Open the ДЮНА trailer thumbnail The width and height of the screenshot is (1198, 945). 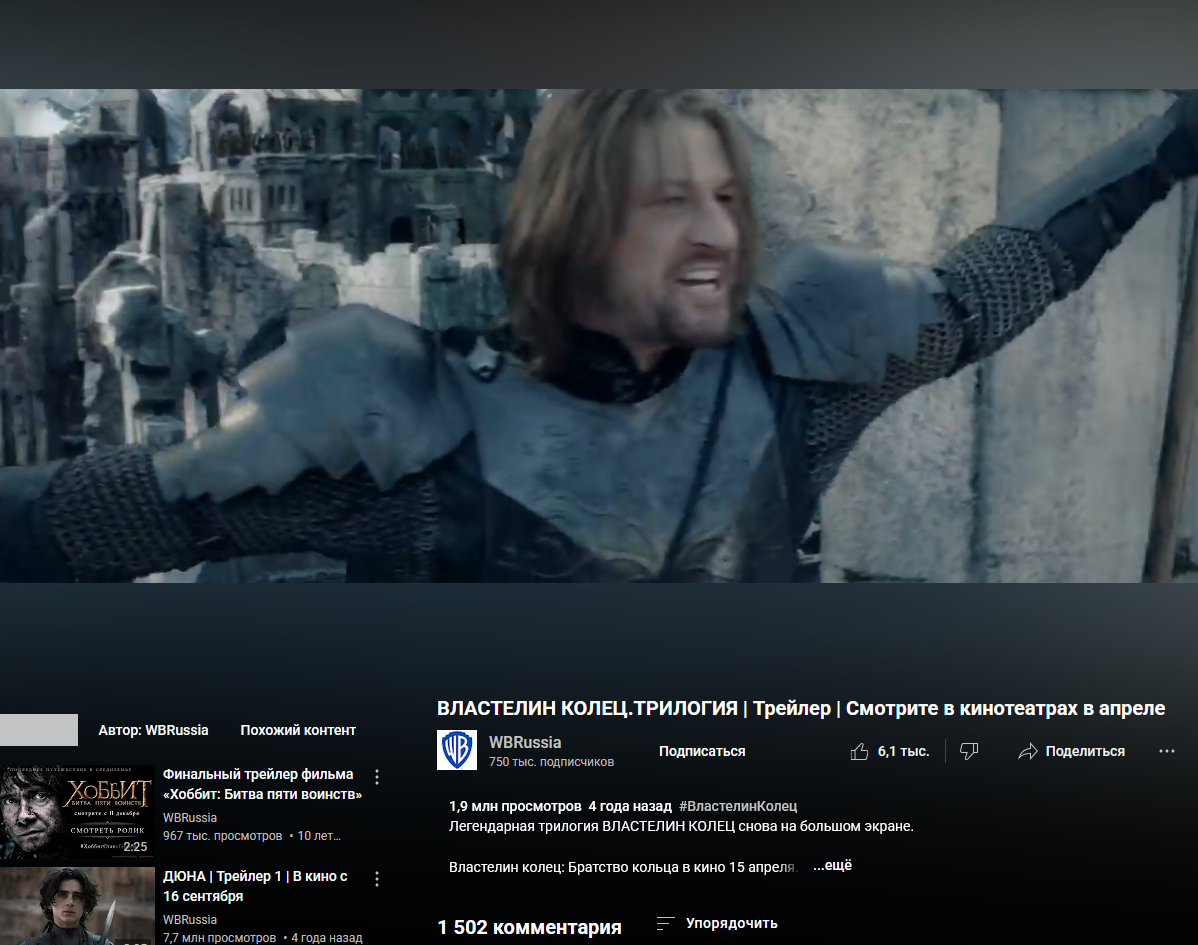click(77, 906)
